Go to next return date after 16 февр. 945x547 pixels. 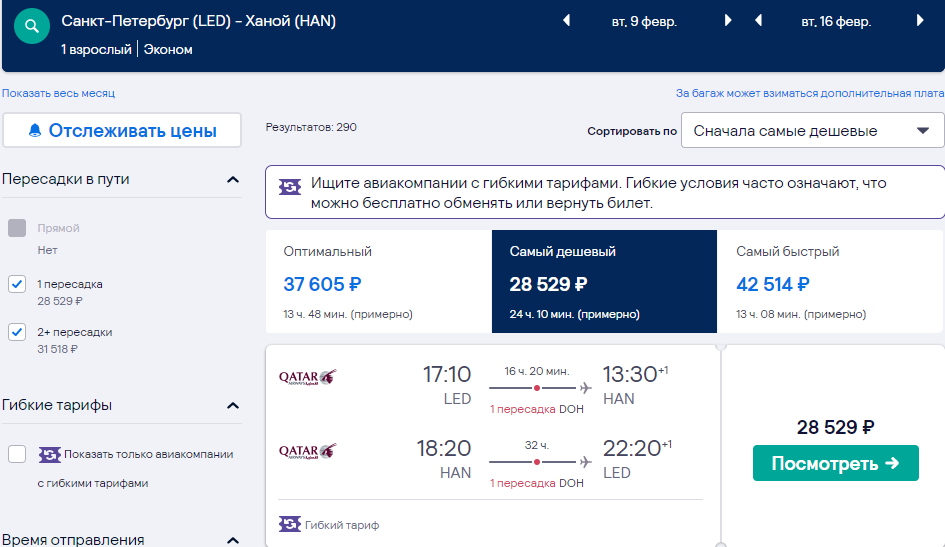[x=920, y=21]
